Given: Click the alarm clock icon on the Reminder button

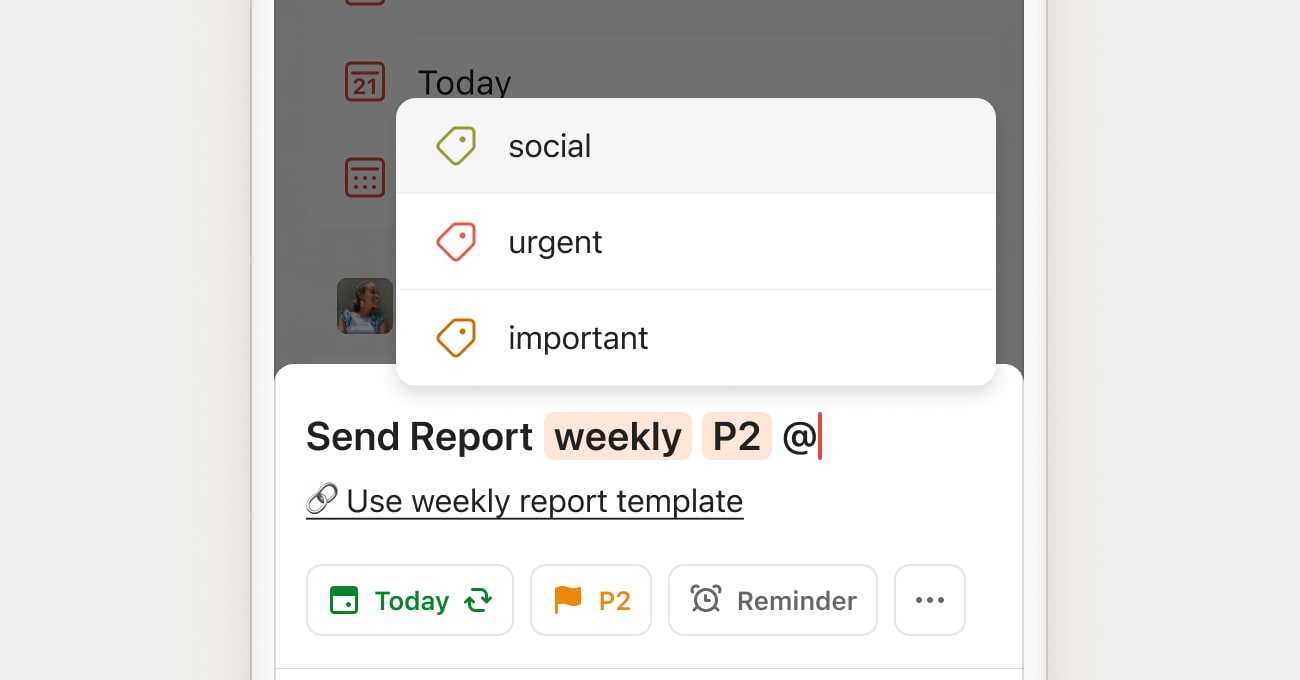Looking at the screenshot, I should [707, 600].
